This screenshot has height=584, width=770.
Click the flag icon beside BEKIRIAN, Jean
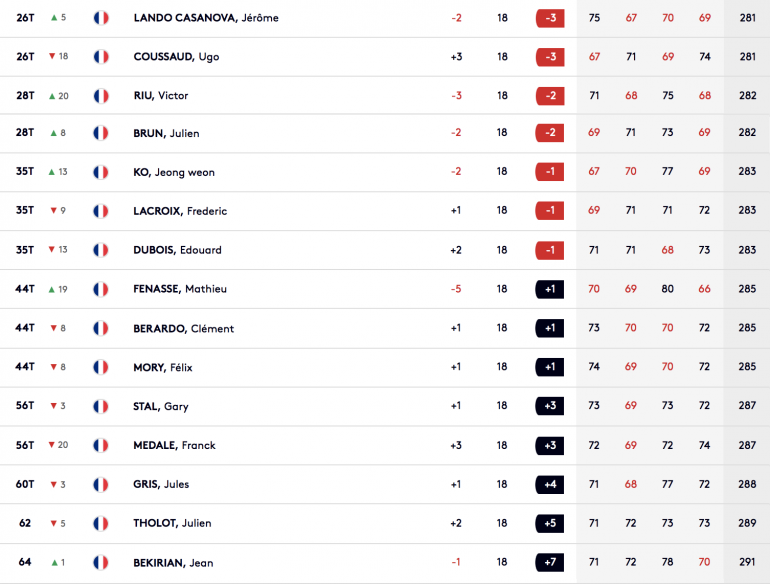pyautogui.click(x=101, y=562)
